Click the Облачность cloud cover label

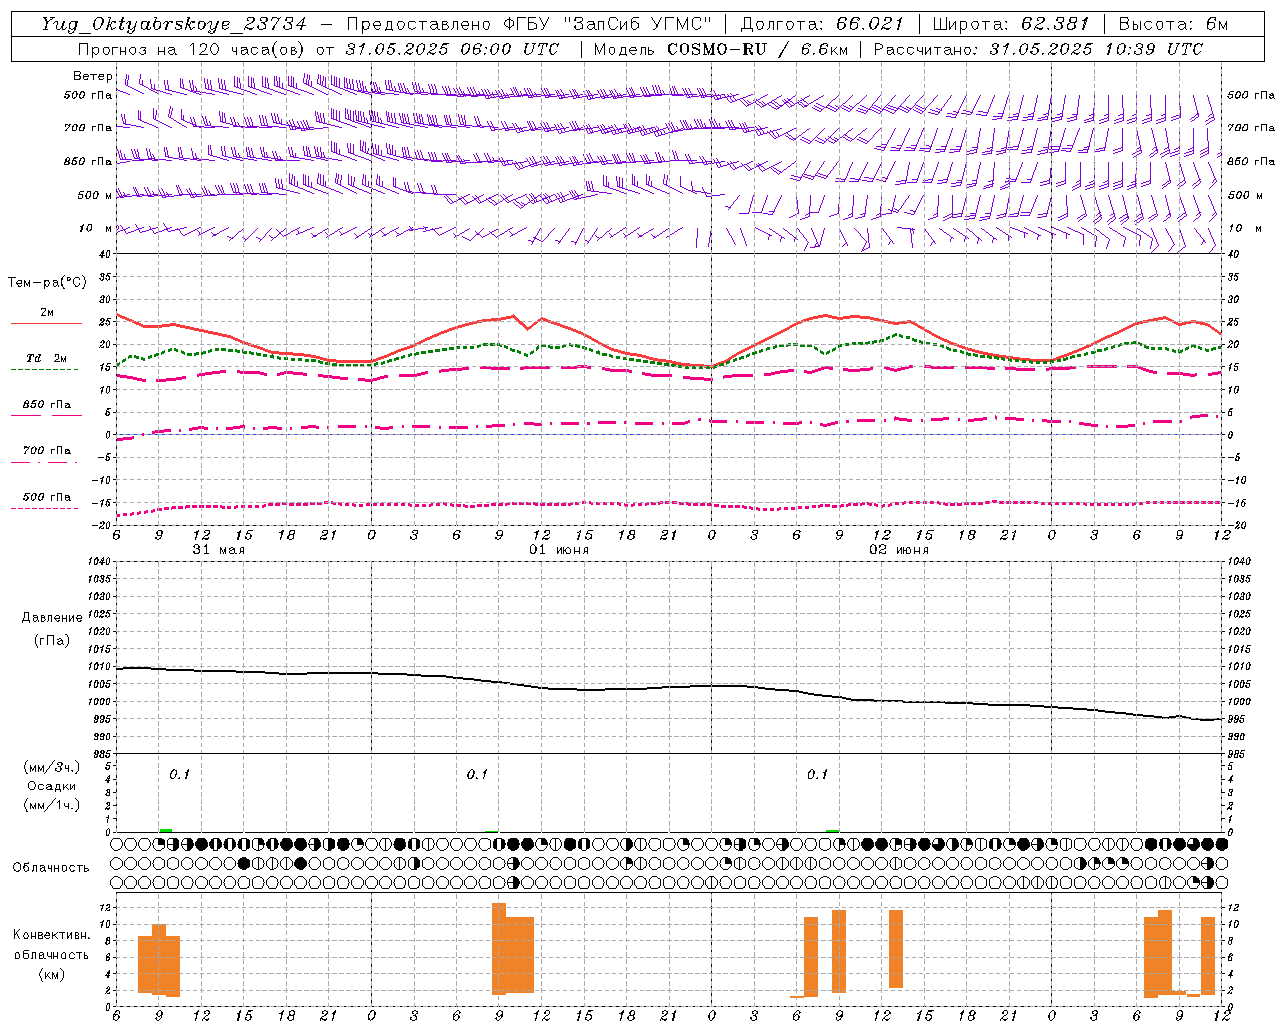pyautogui.click(x=51, y=867)
